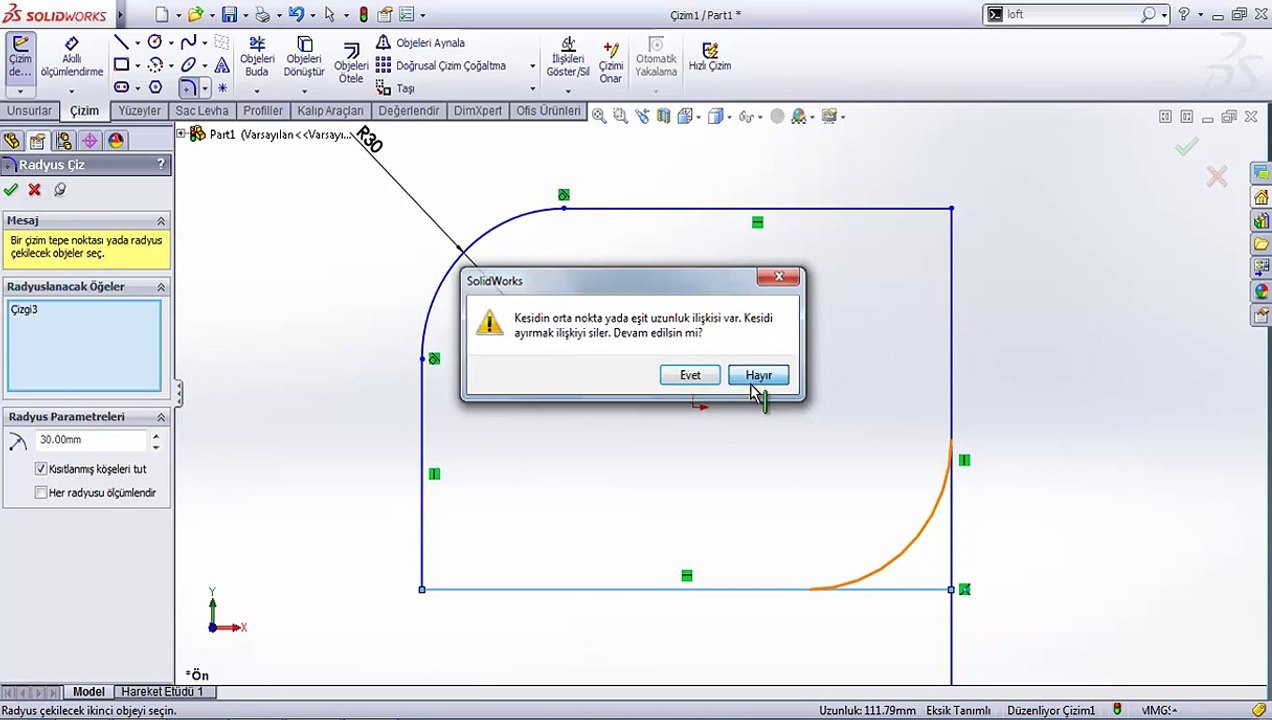Image resolution: width=1272 pixels, height=720 pixels.
Task: Enable Her radyusu ölçümlendir checkbox
Action: click(x=41, y=493)
